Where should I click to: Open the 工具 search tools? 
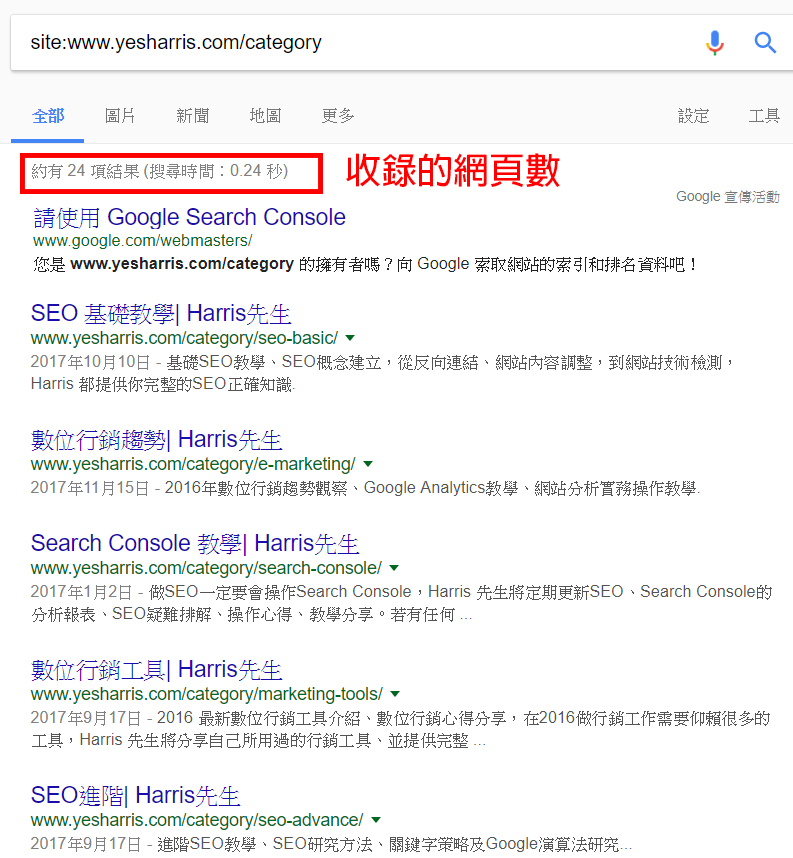click(765, 116)
